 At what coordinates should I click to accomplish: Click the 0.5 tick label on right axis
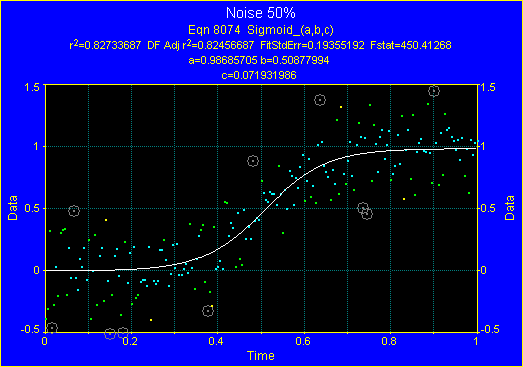(x=488, y=208)
